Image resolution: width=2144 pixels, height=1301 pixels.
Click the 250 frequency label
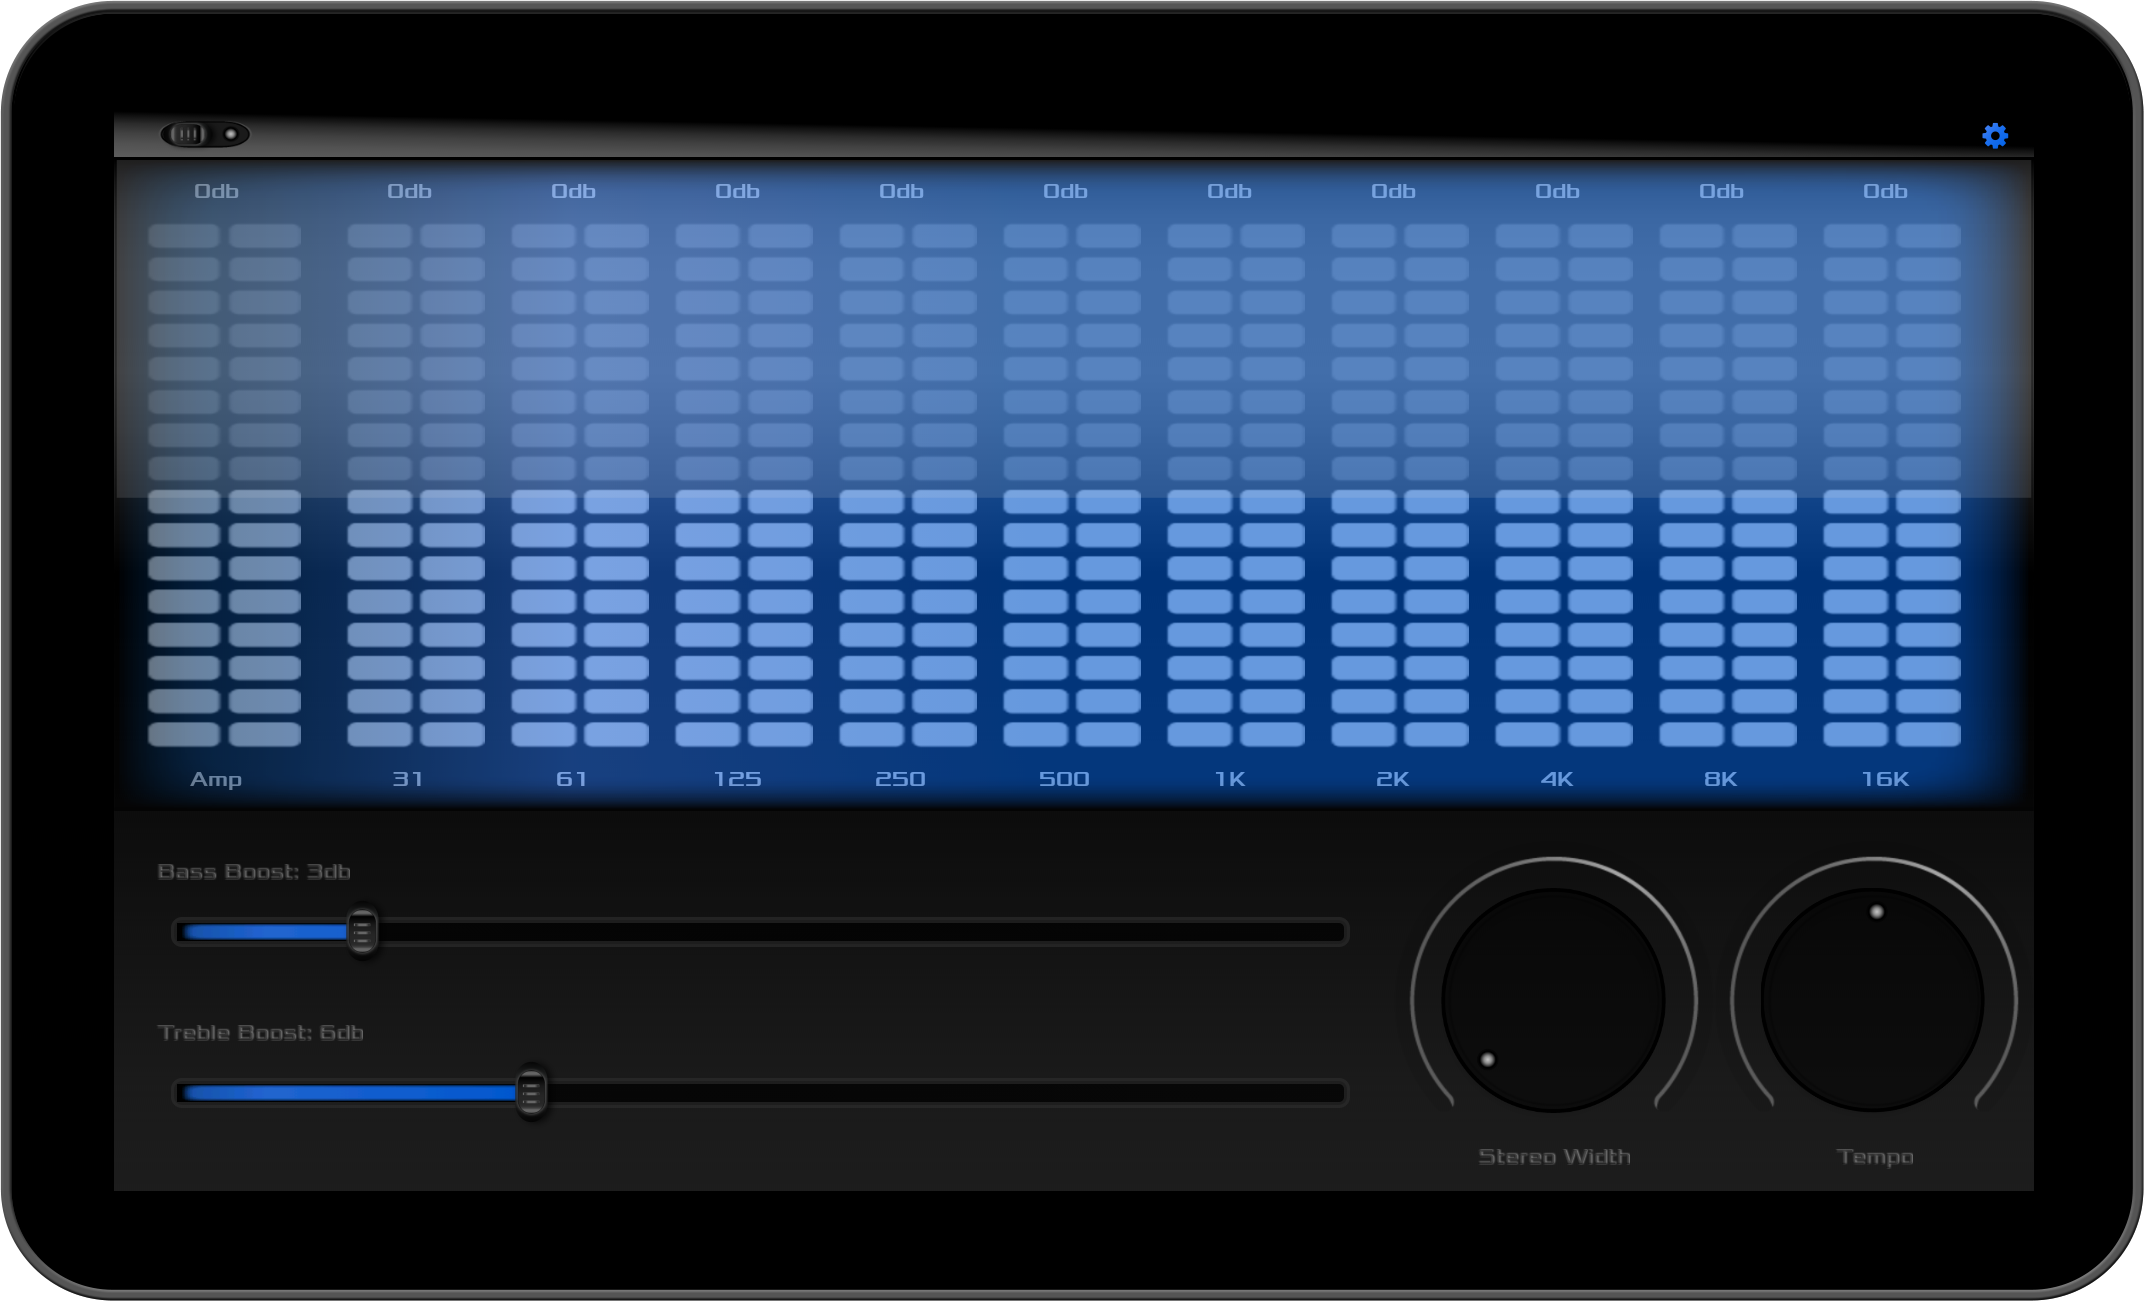pos(901,779)
